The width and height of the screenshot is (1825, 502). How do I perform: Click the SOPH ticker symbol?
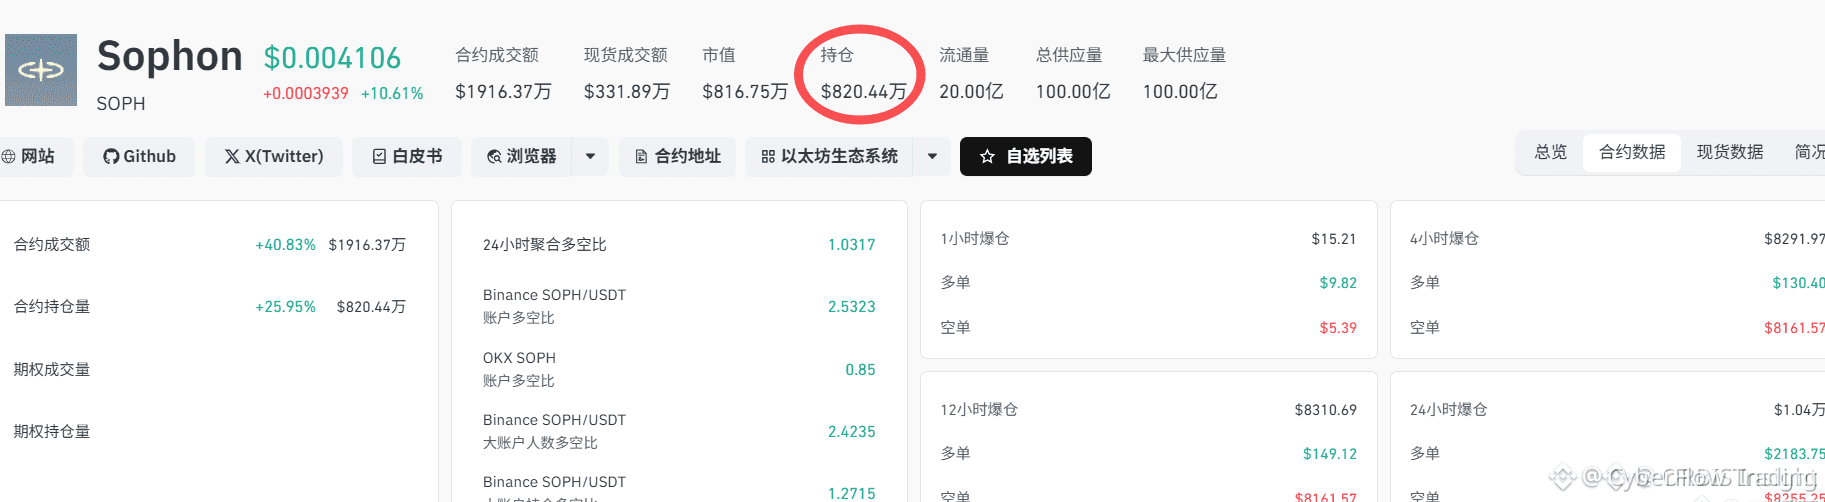[x=121, y=104]
